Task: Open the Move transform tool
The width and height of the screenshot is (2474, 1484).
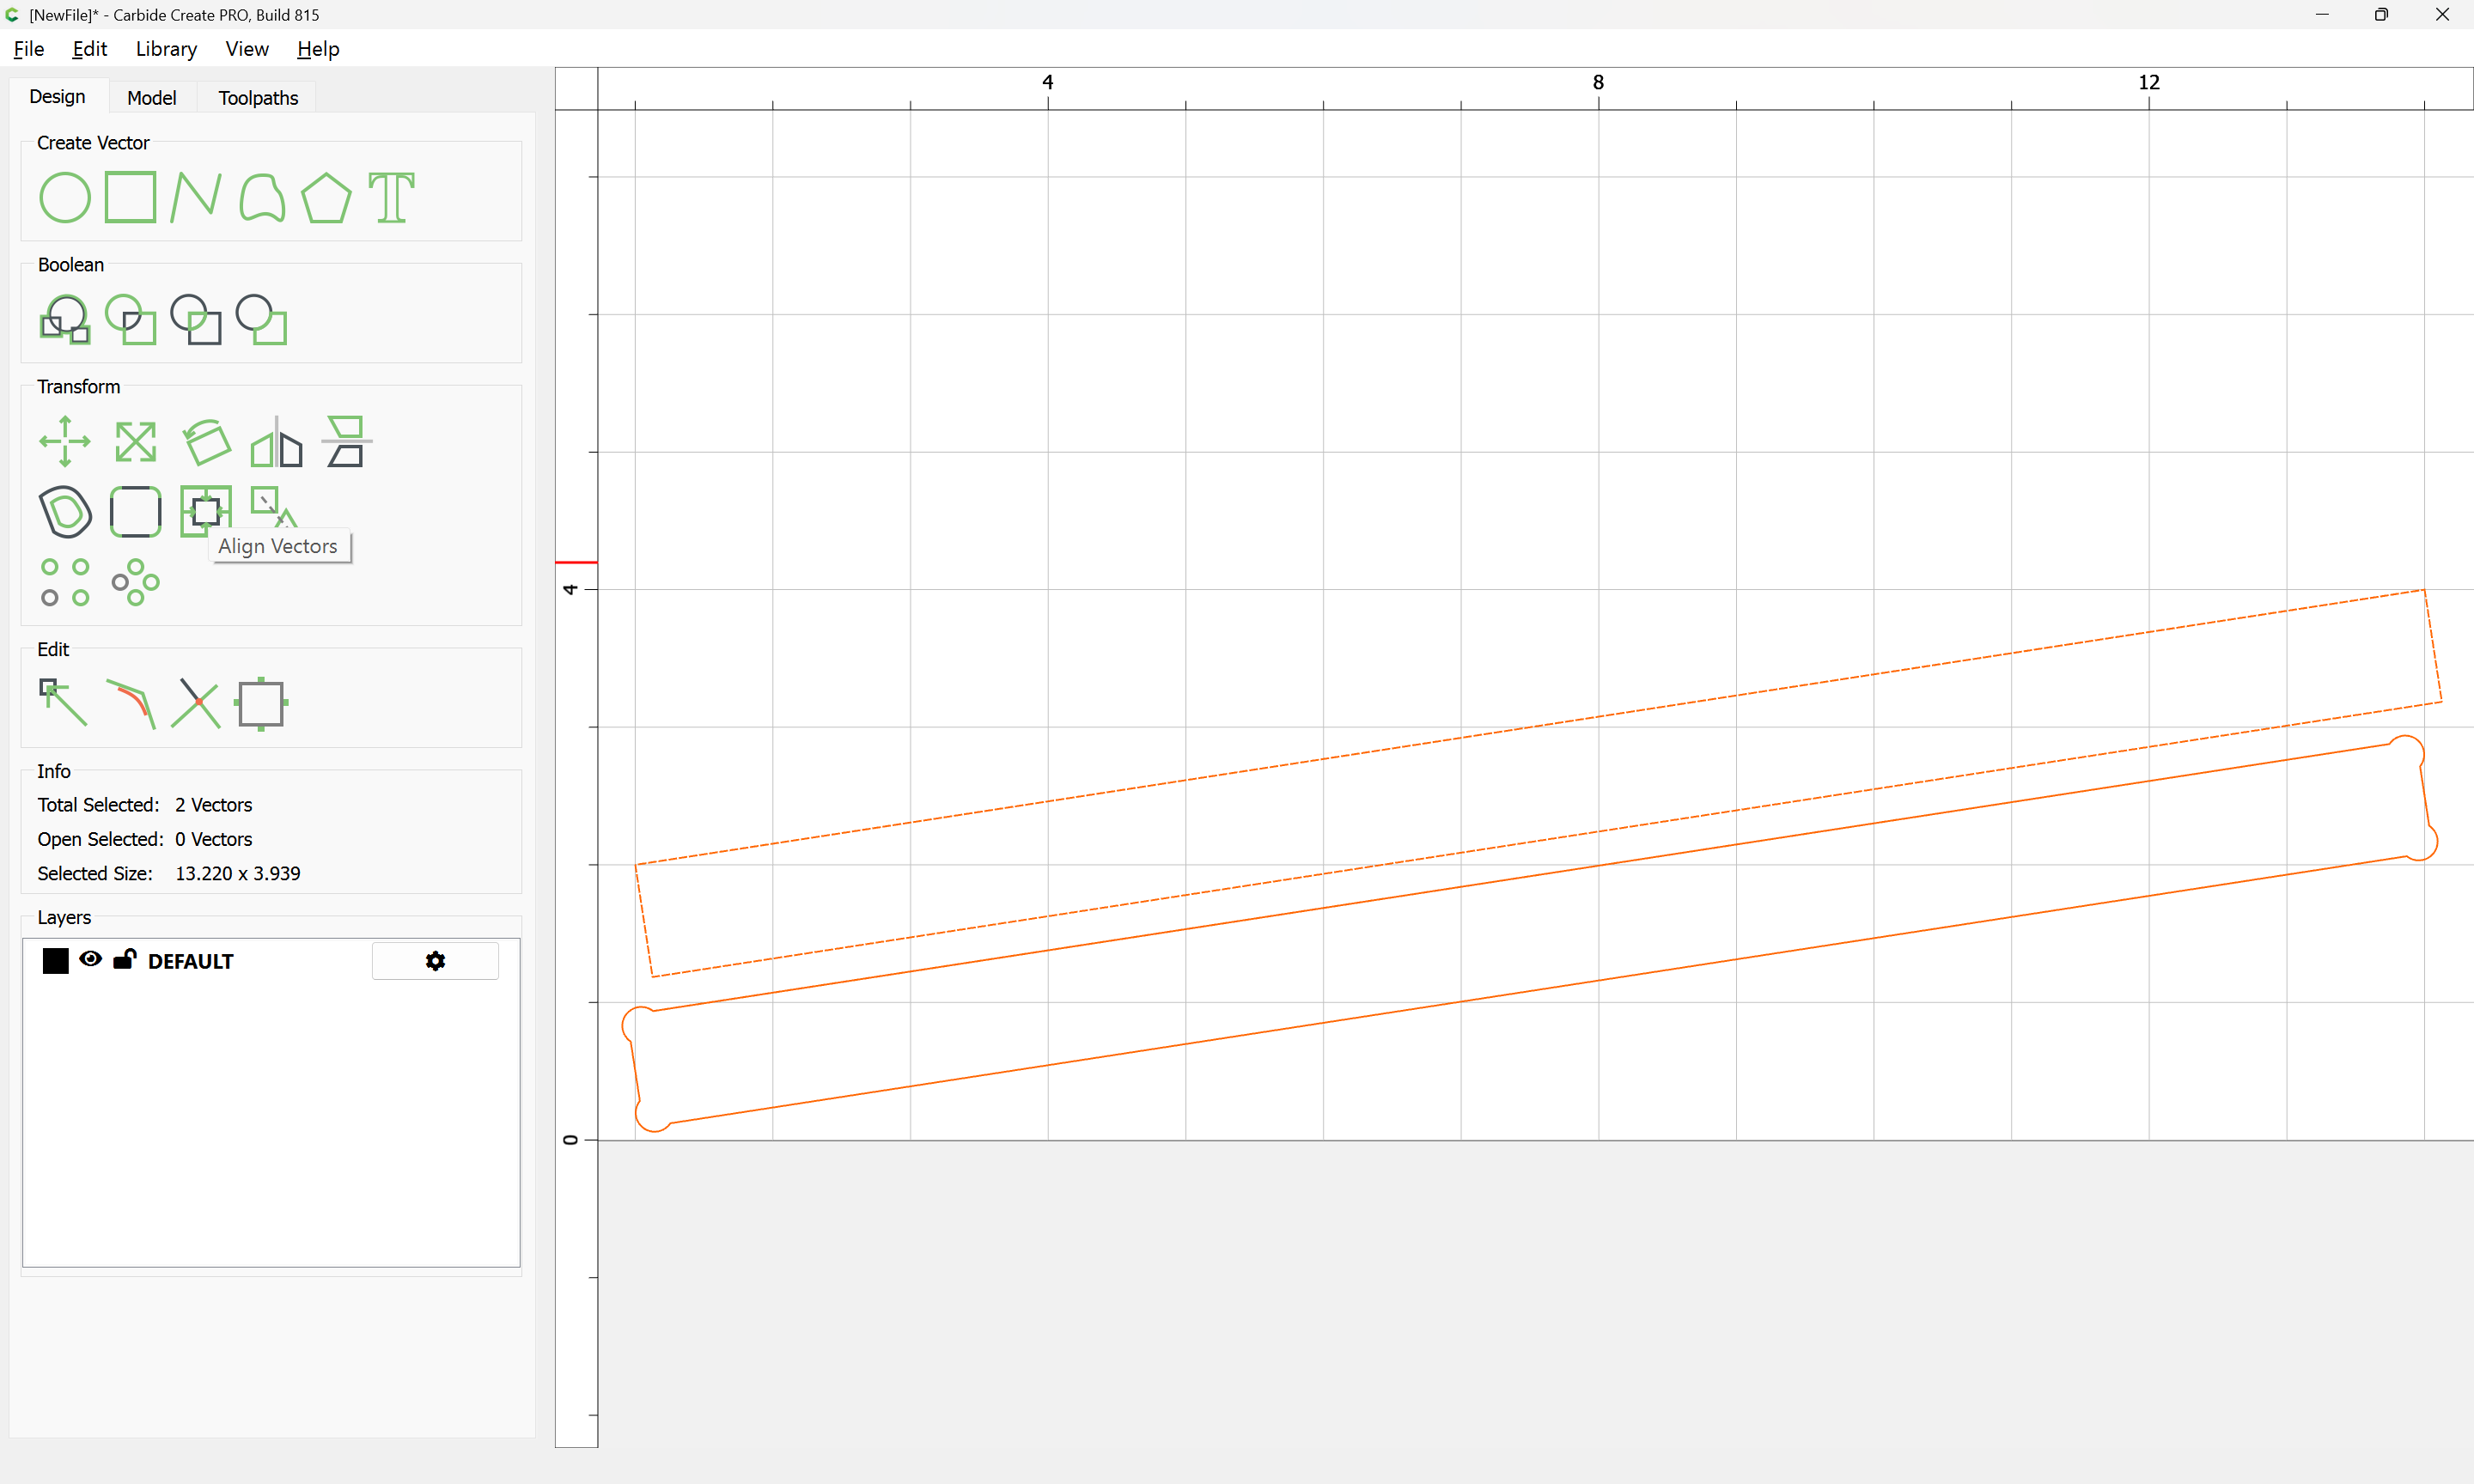Action: click(65, 441)
